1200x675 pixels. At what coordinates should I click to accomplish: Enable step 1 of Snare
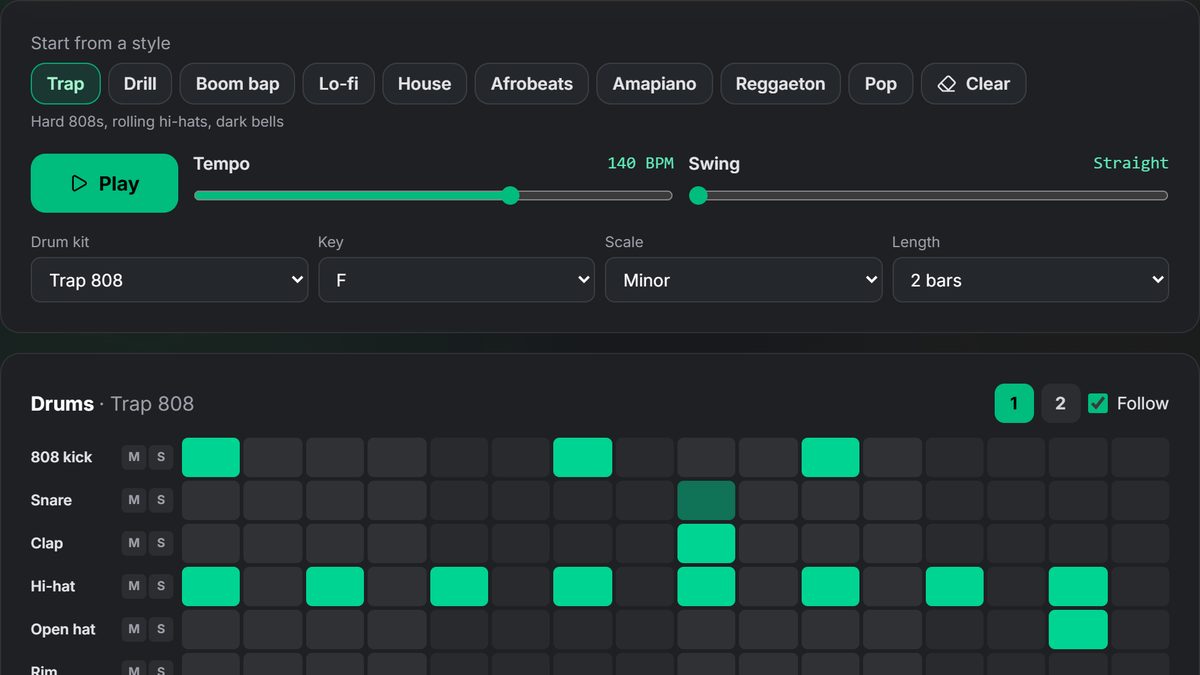click(211, 500)
